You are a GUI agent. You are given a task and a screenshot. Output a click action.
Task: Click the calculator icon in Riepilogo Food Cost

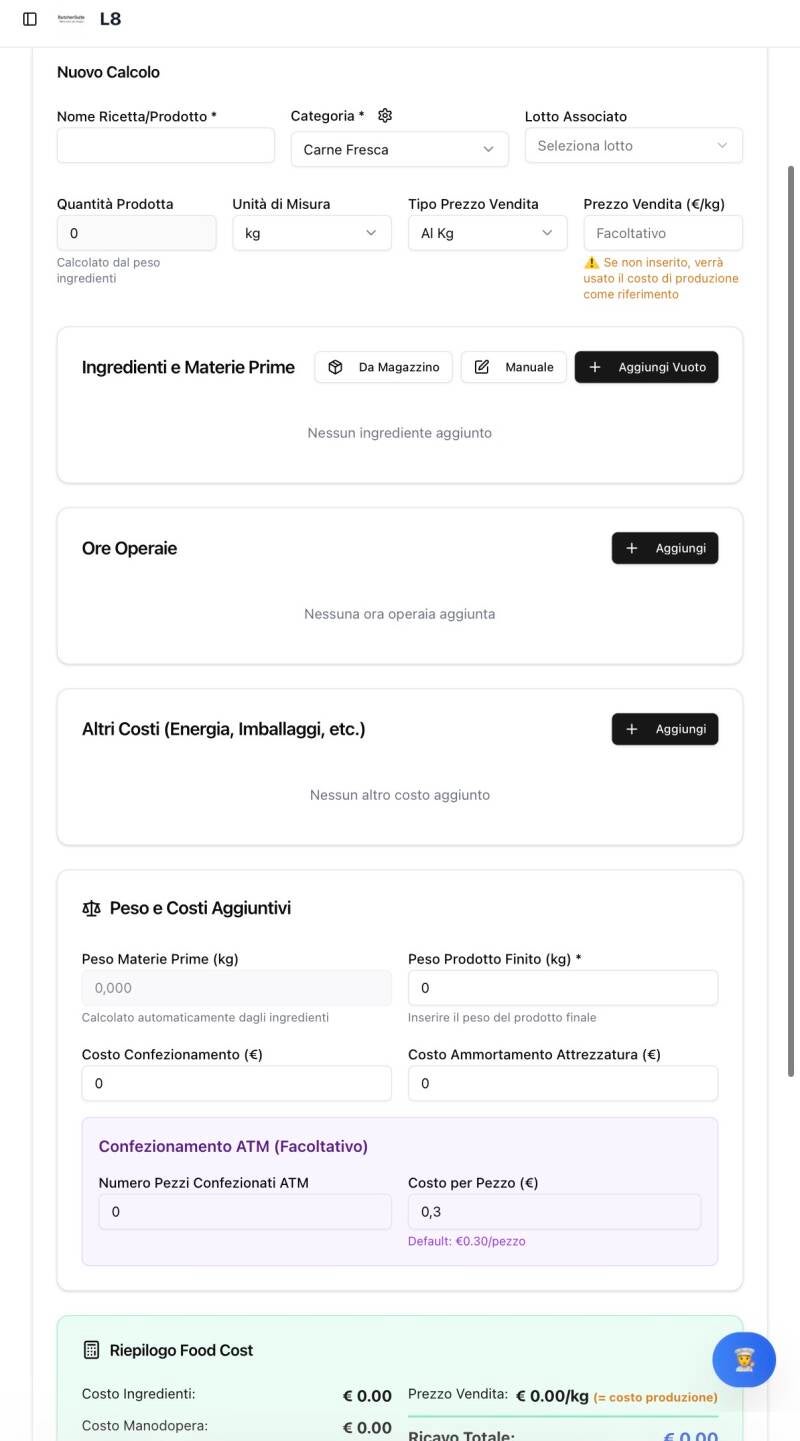(92, 1350)
